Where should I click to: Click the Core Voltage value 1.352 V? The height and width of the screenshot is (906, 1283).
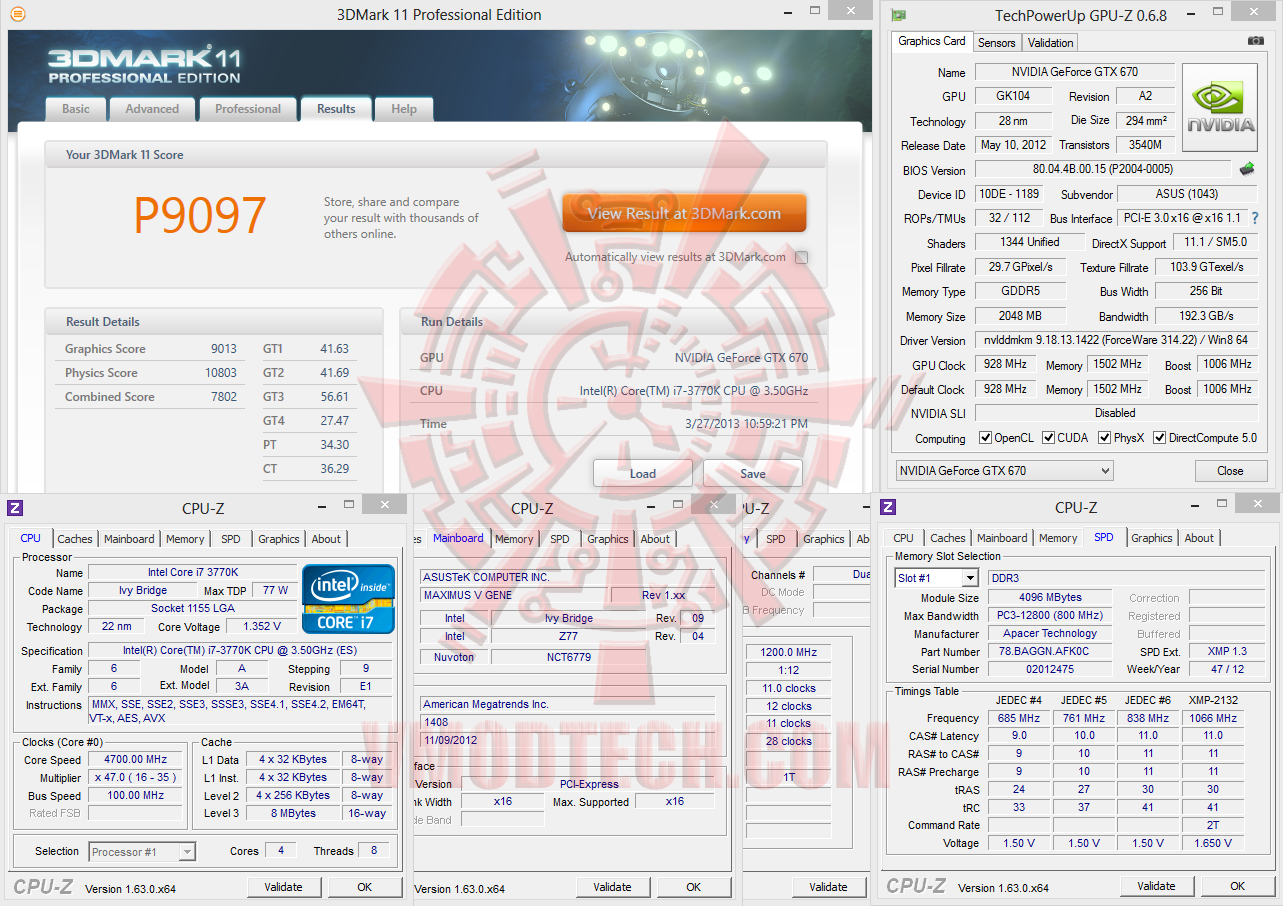pos(262,627)
